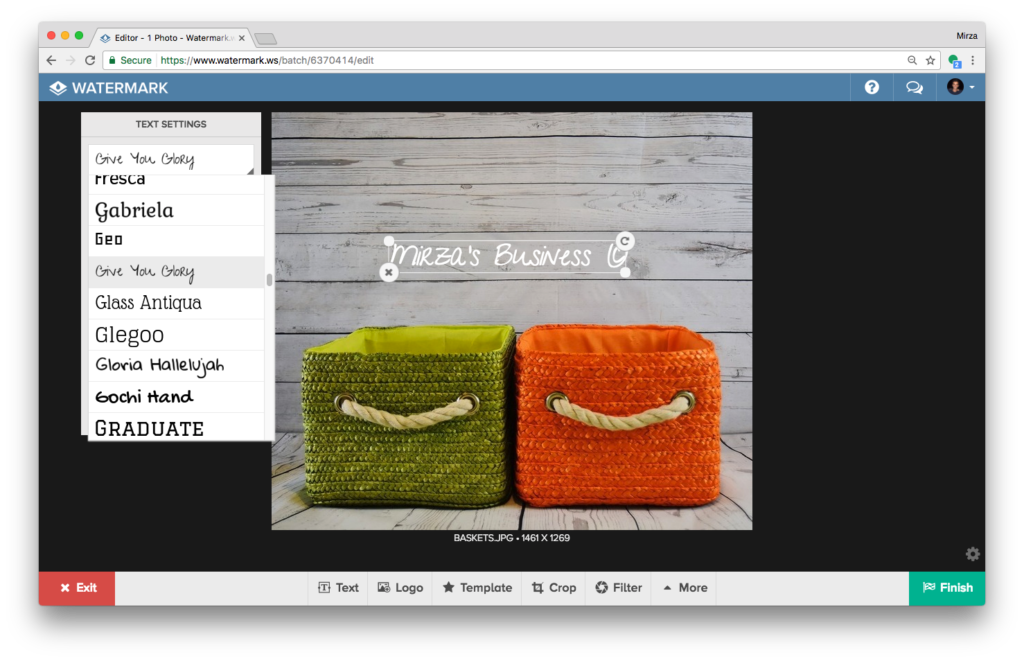Reload the page

coord(90,60)
